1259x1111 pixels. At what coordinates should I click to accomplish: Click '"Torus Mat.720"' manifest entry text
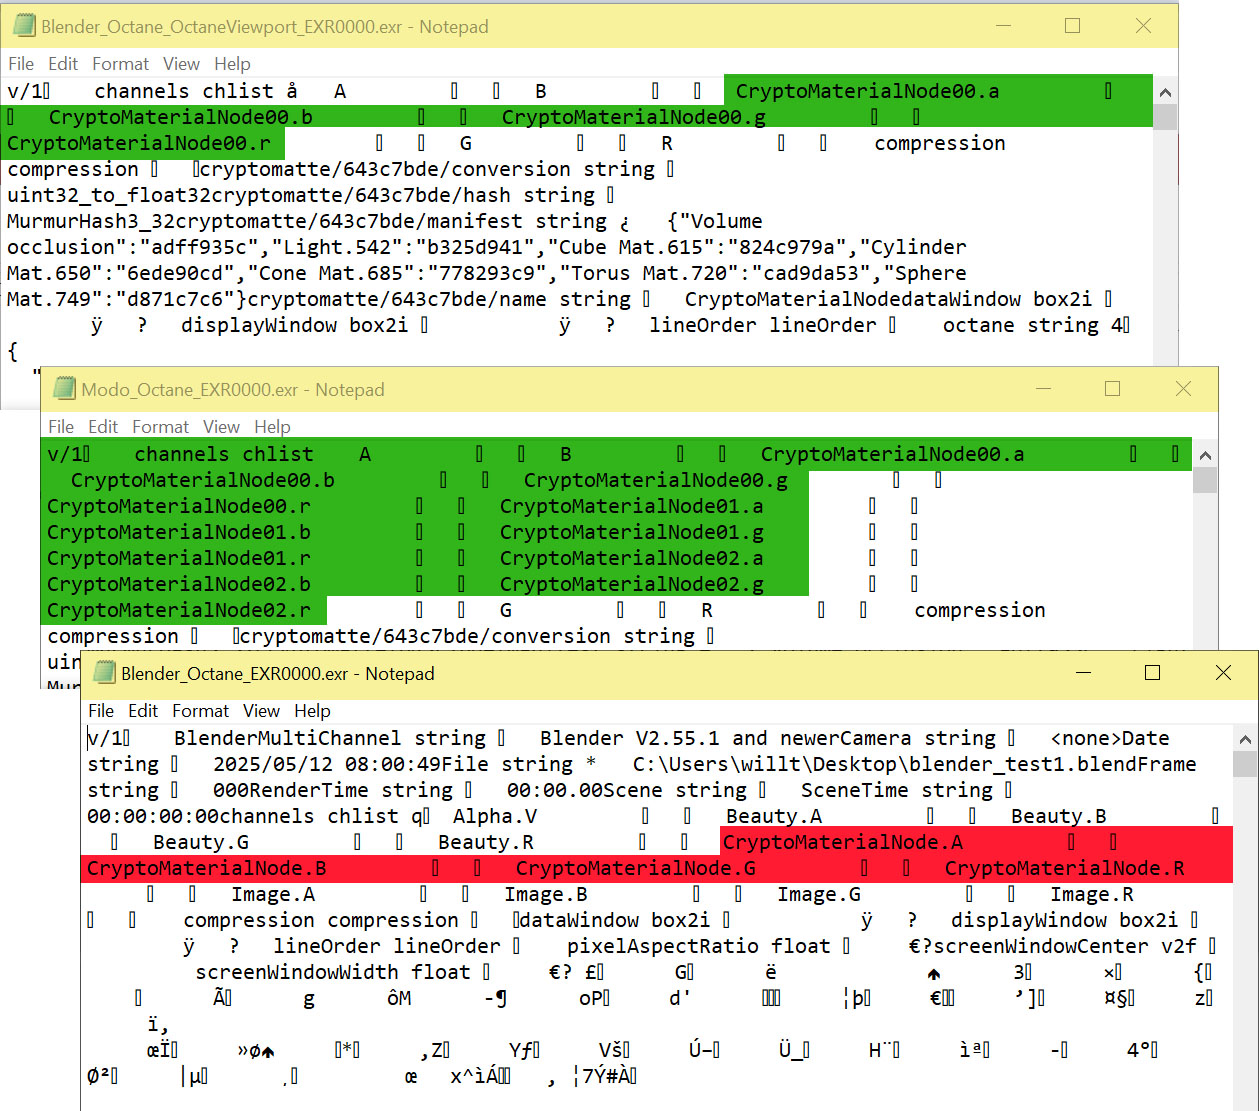point(648,273)
